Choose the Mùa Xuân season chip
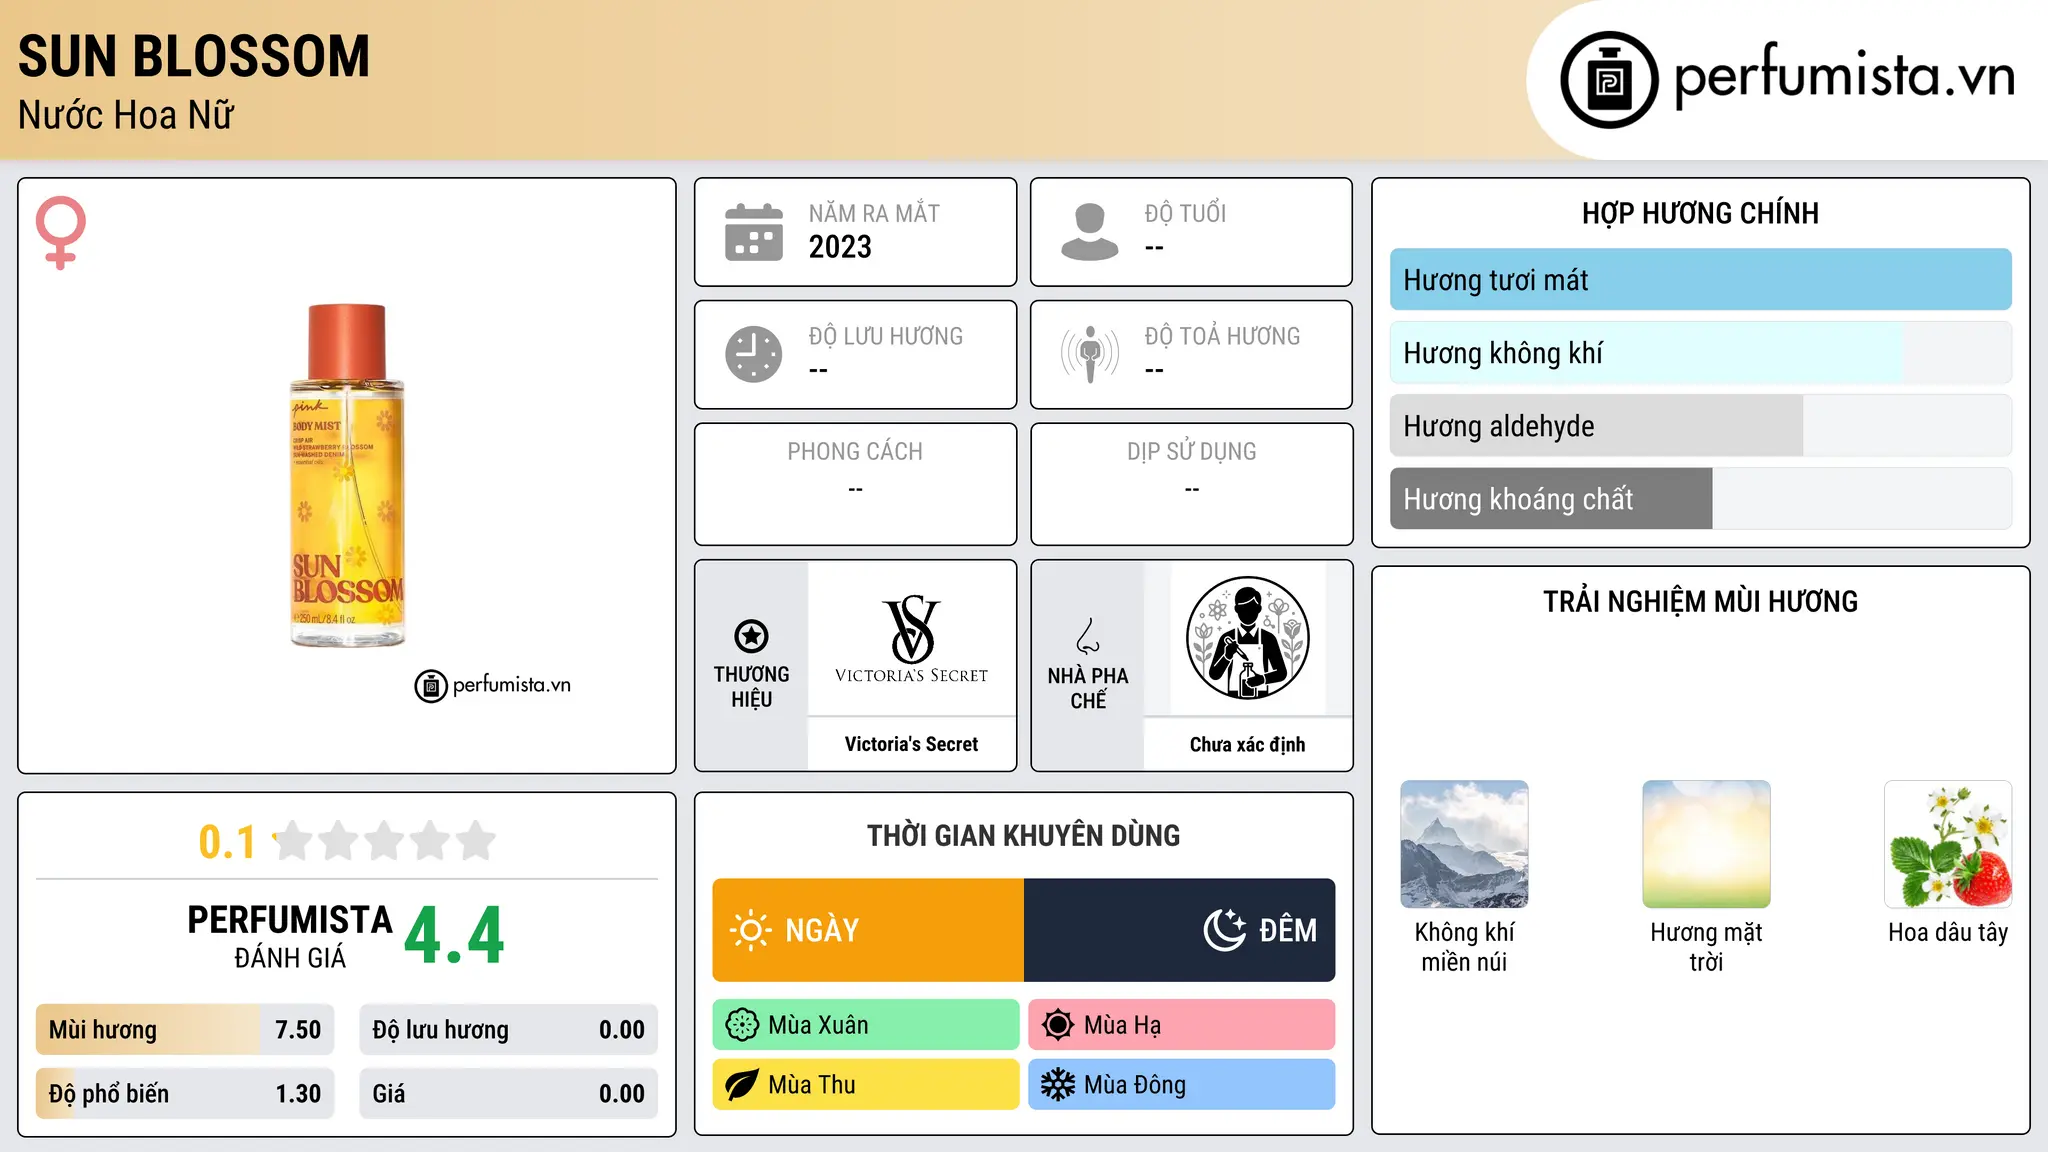 click(x=866, y=1025)
